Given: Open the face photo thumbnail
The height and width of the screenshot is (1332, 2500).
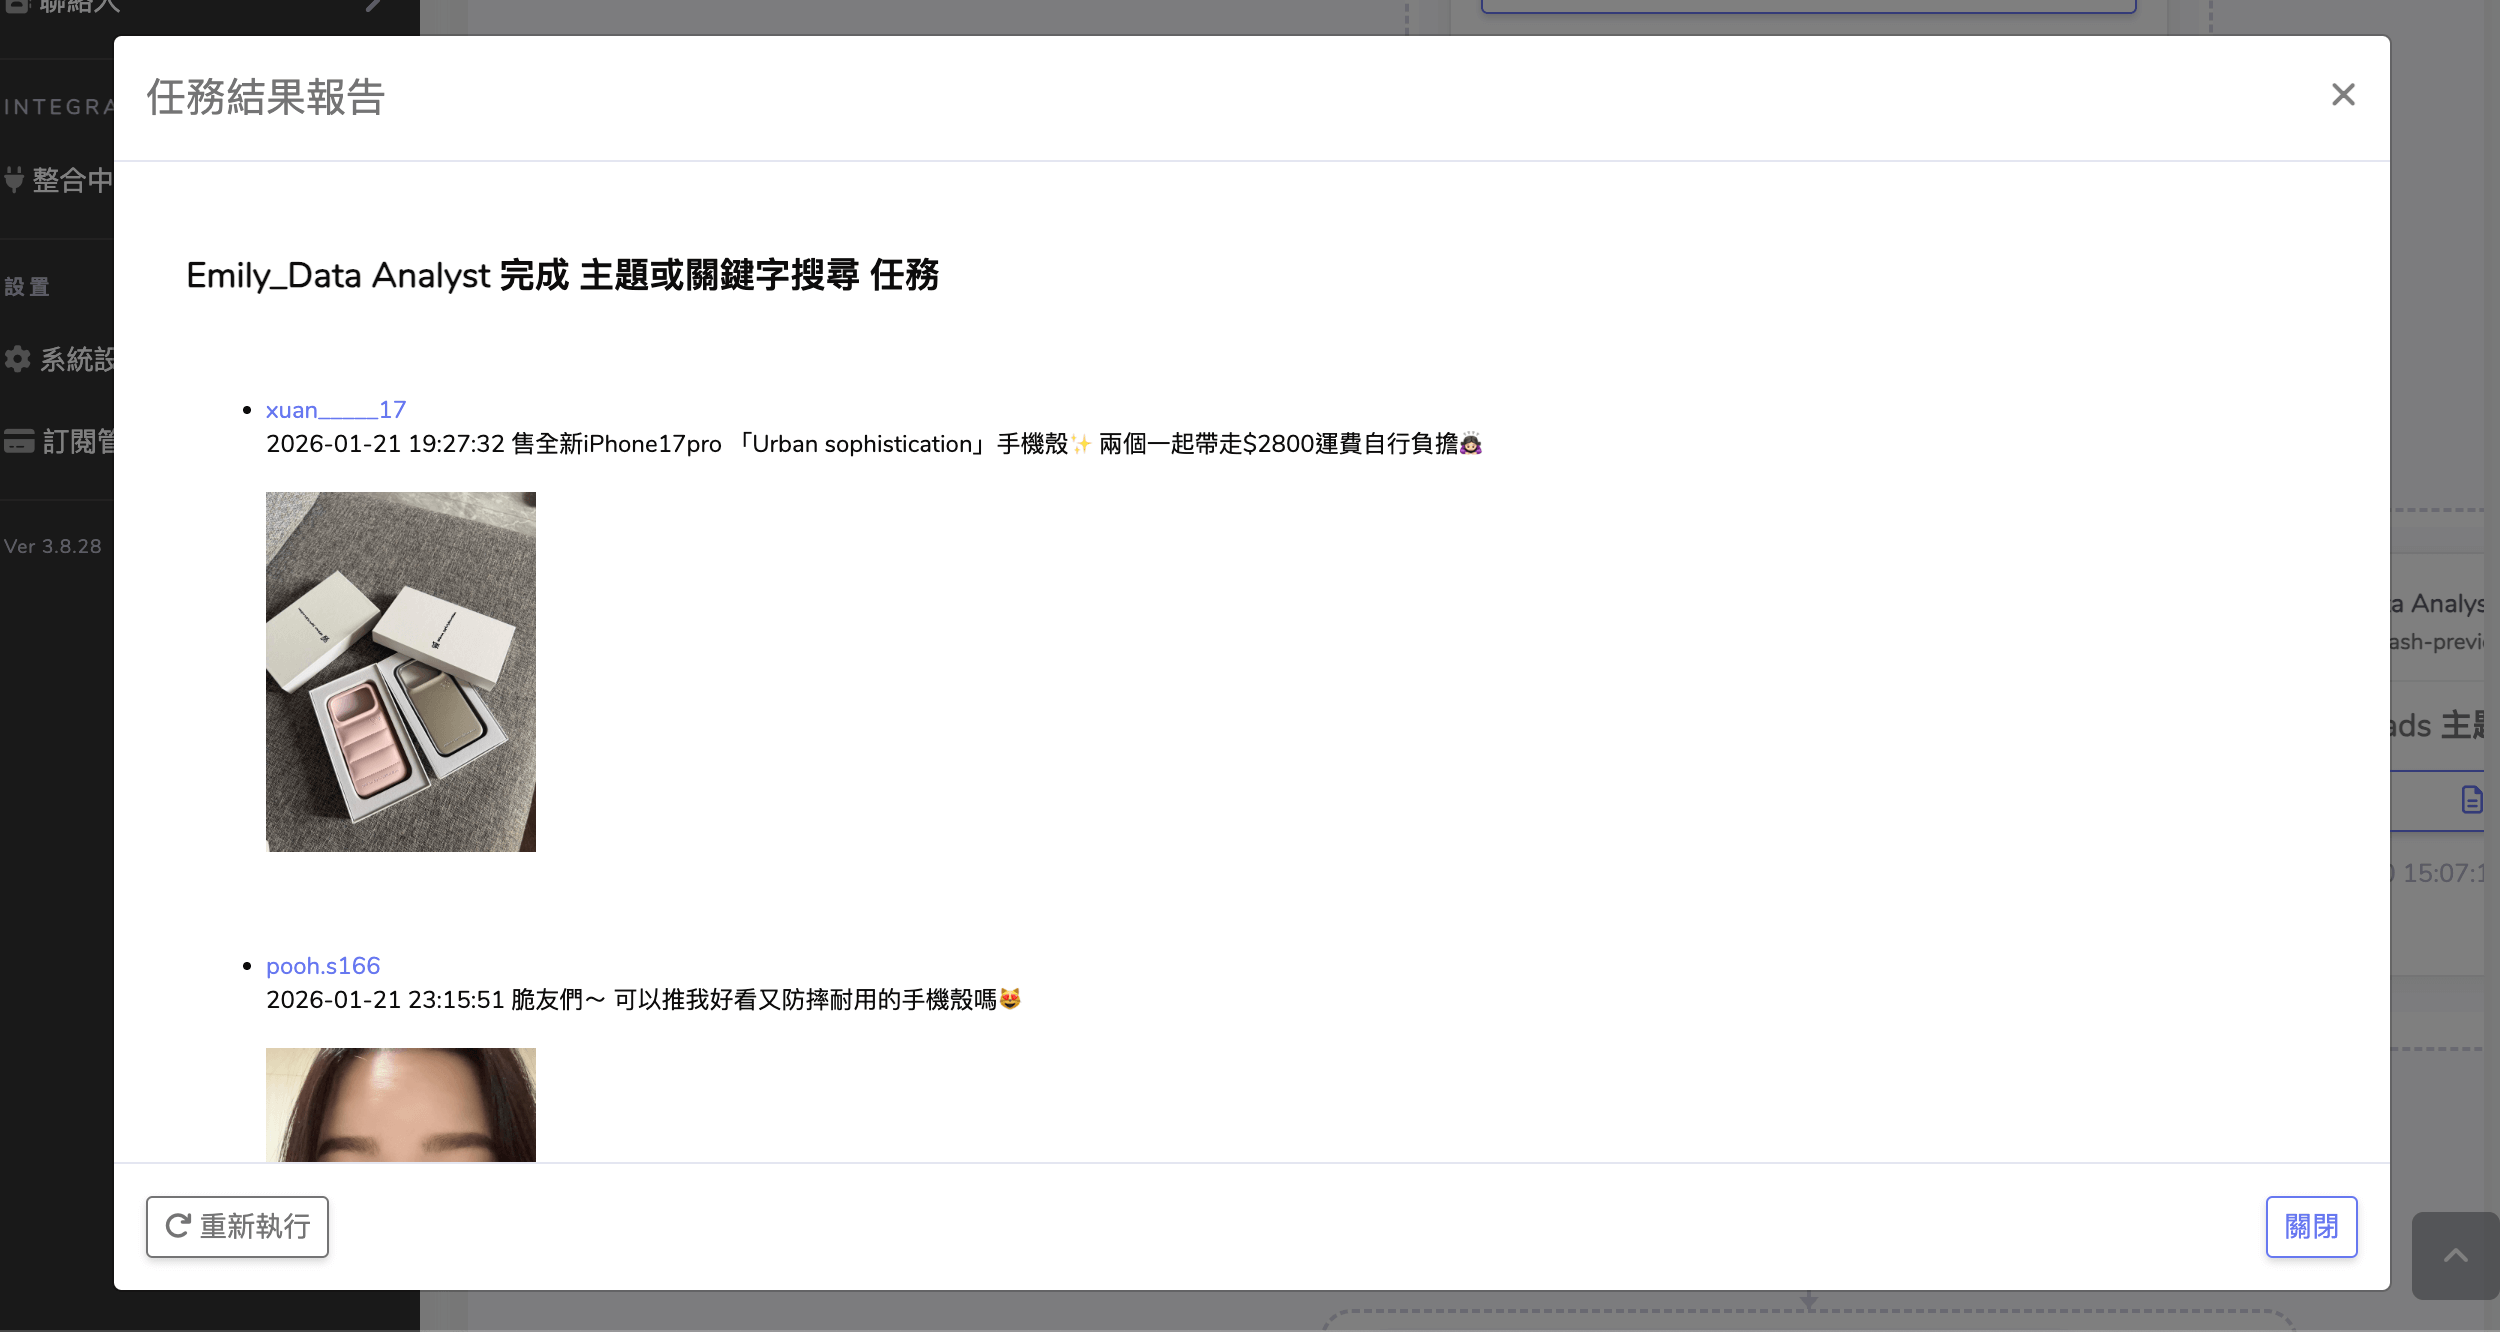Looking at the screenshot, I should point(400,1104).
